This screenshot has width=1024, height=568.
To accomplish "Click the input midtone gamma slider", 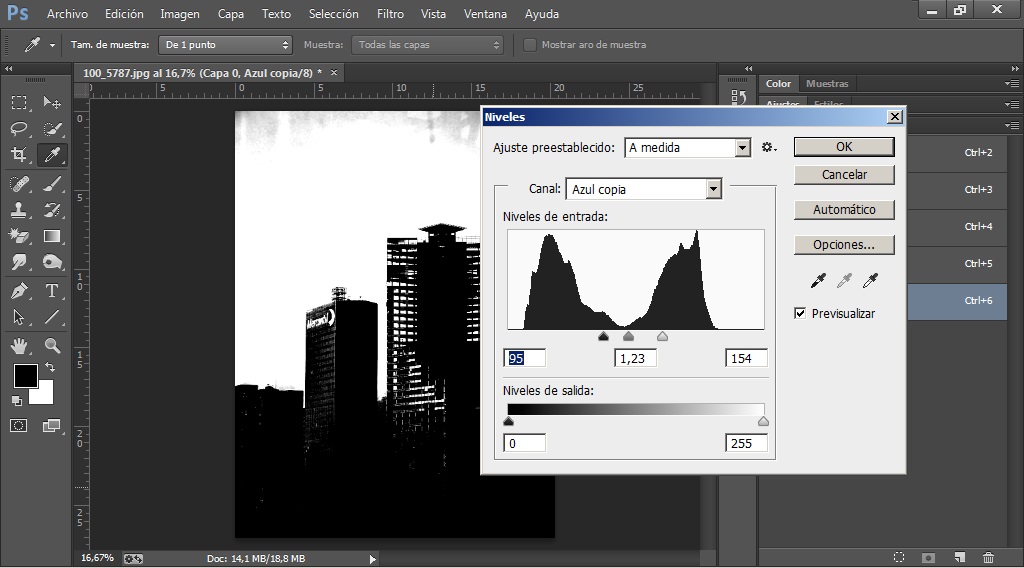I will pos(628,336).
